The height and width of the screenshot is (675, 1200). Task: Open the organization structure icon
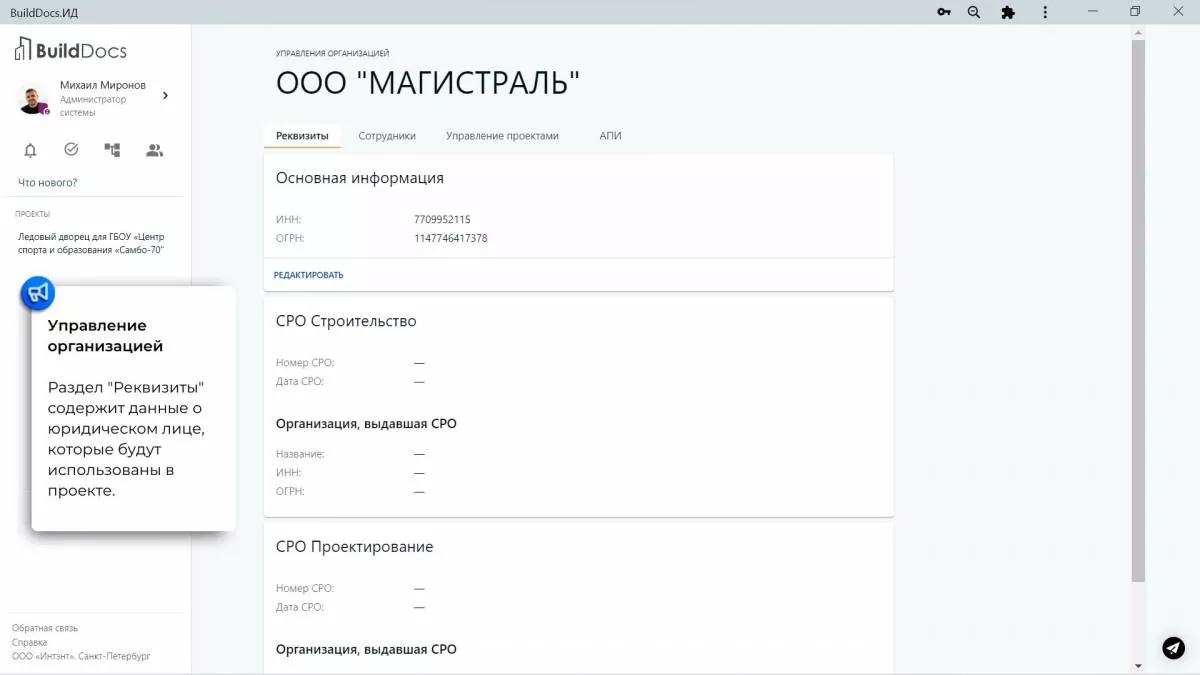point(111,149)
